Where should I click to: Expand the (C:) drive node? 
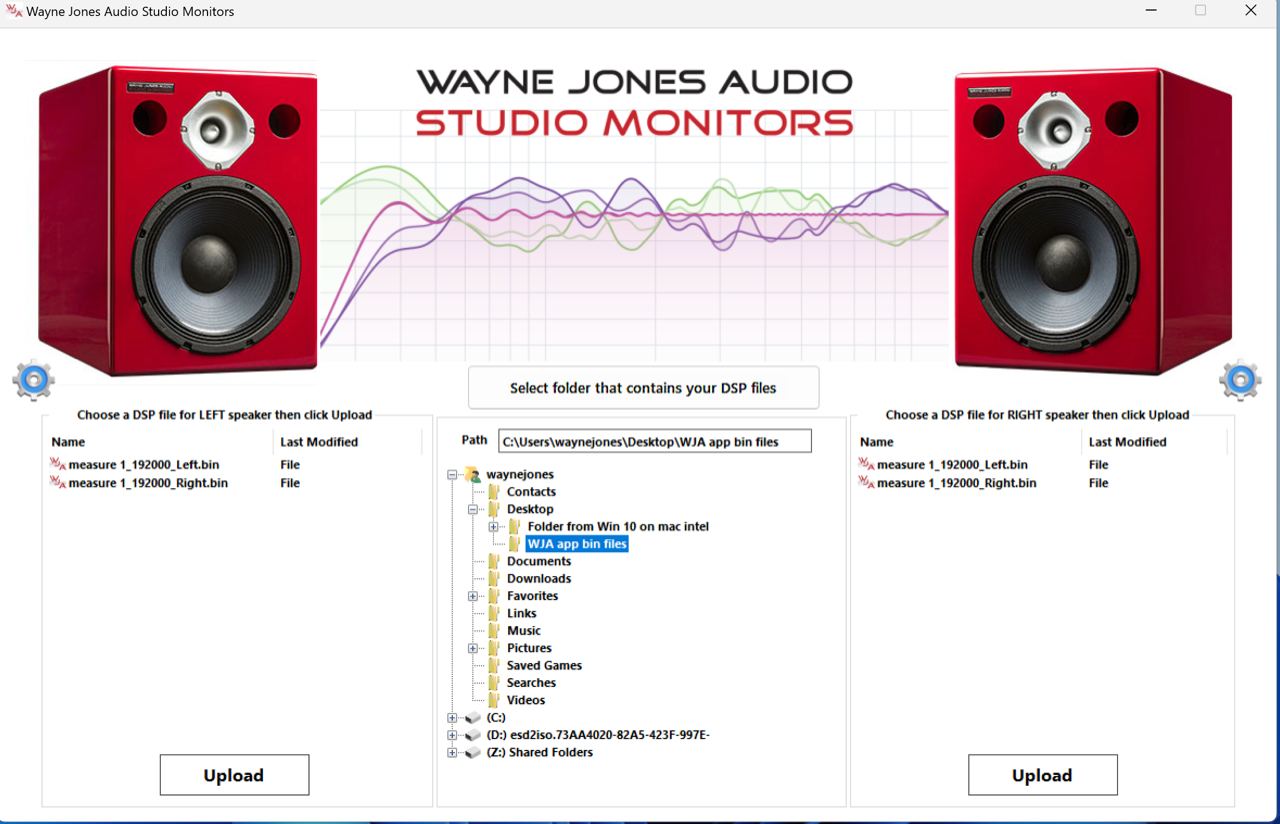(x=452, y=718)
